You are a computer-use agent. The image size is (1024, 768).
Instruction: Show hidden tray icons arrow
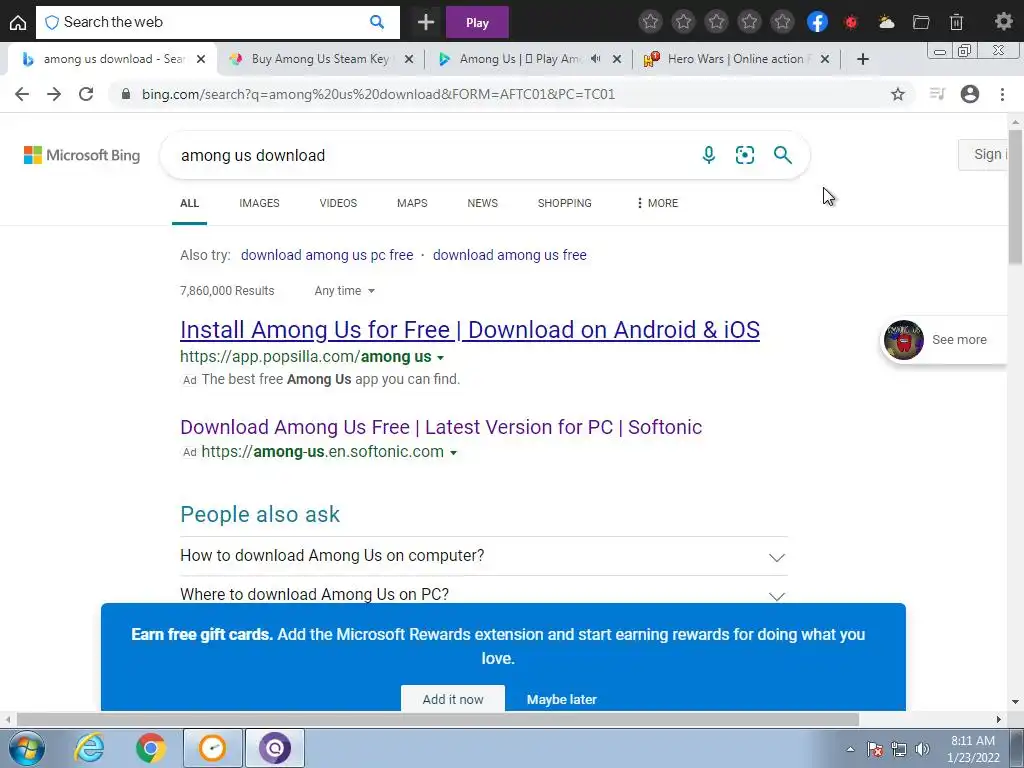pos(850,749)
